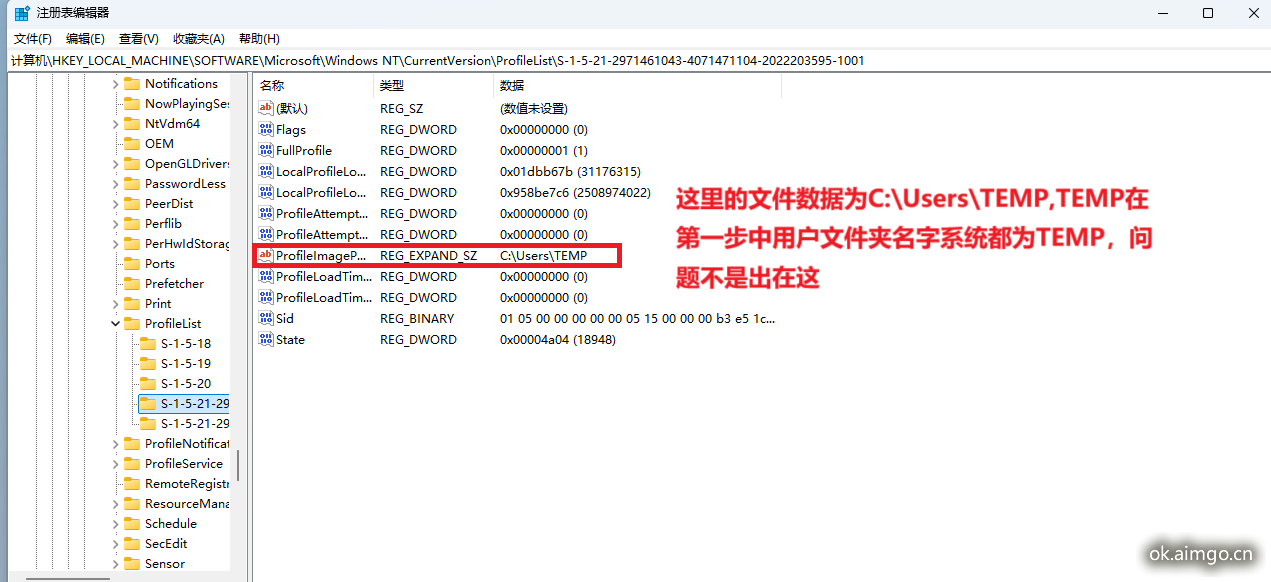Expand the OpenGLDrivers key
Image resolution: width=1271 pixels, height=582 pixels.
[x=115, y=164]
